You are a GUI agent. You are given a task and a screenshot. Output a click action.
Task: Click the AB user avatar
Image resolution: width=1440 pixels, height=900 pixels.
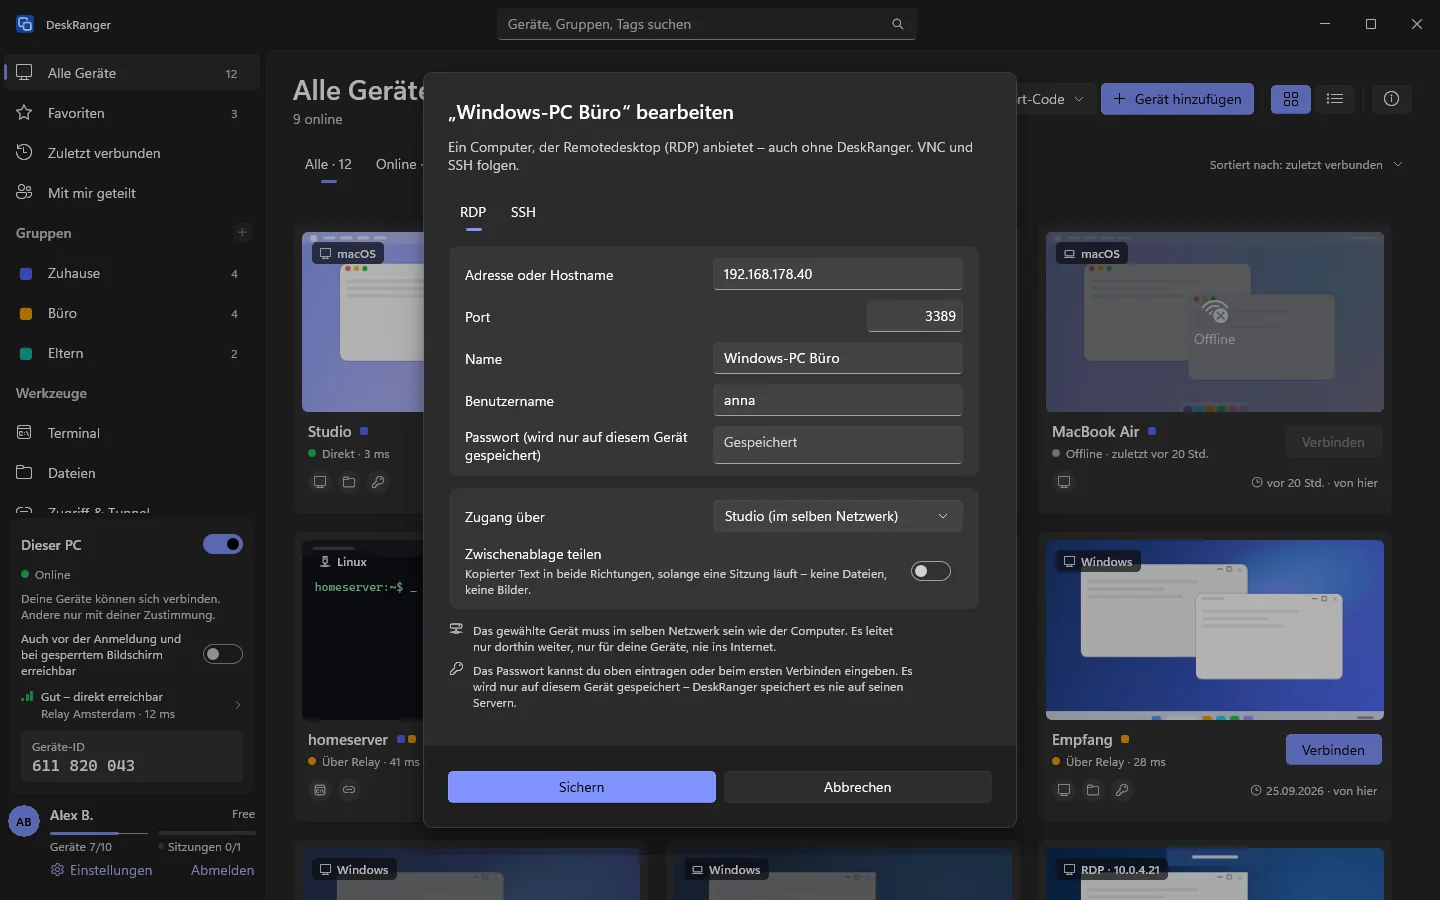[24, 822]
